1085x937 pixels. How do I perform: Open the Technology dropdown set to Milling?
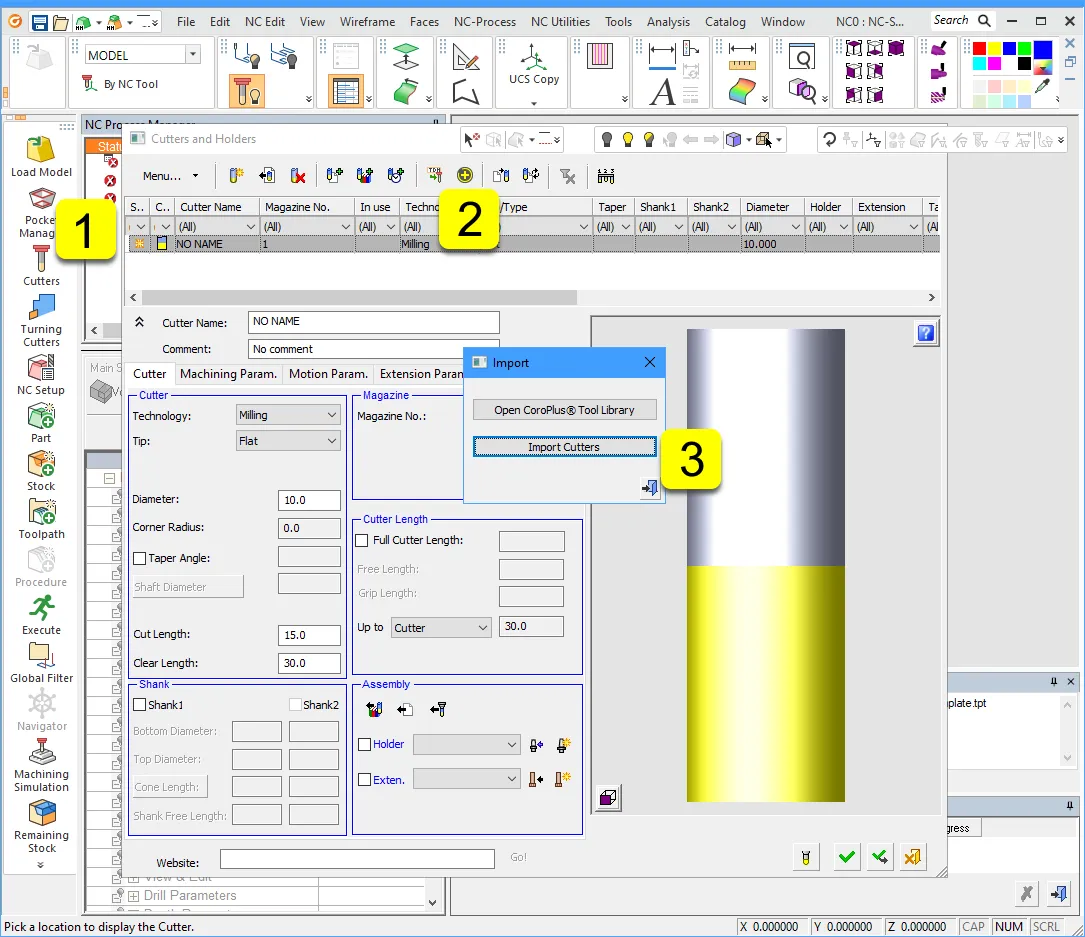[289, 415]
